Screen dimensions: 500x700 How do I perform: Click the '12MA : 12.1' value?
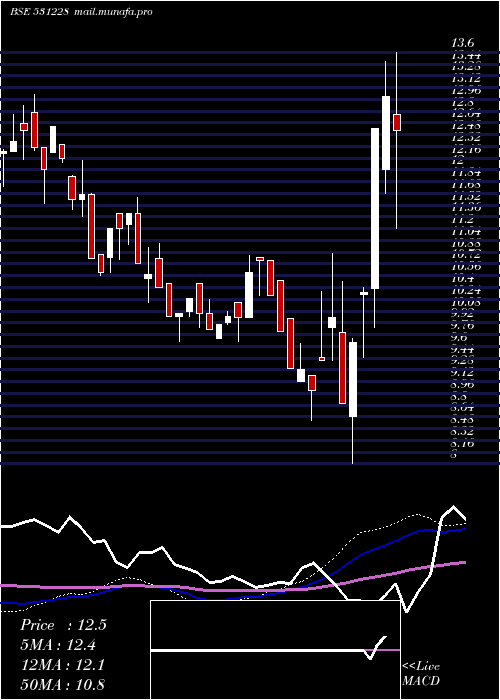[x=63, y=665]
